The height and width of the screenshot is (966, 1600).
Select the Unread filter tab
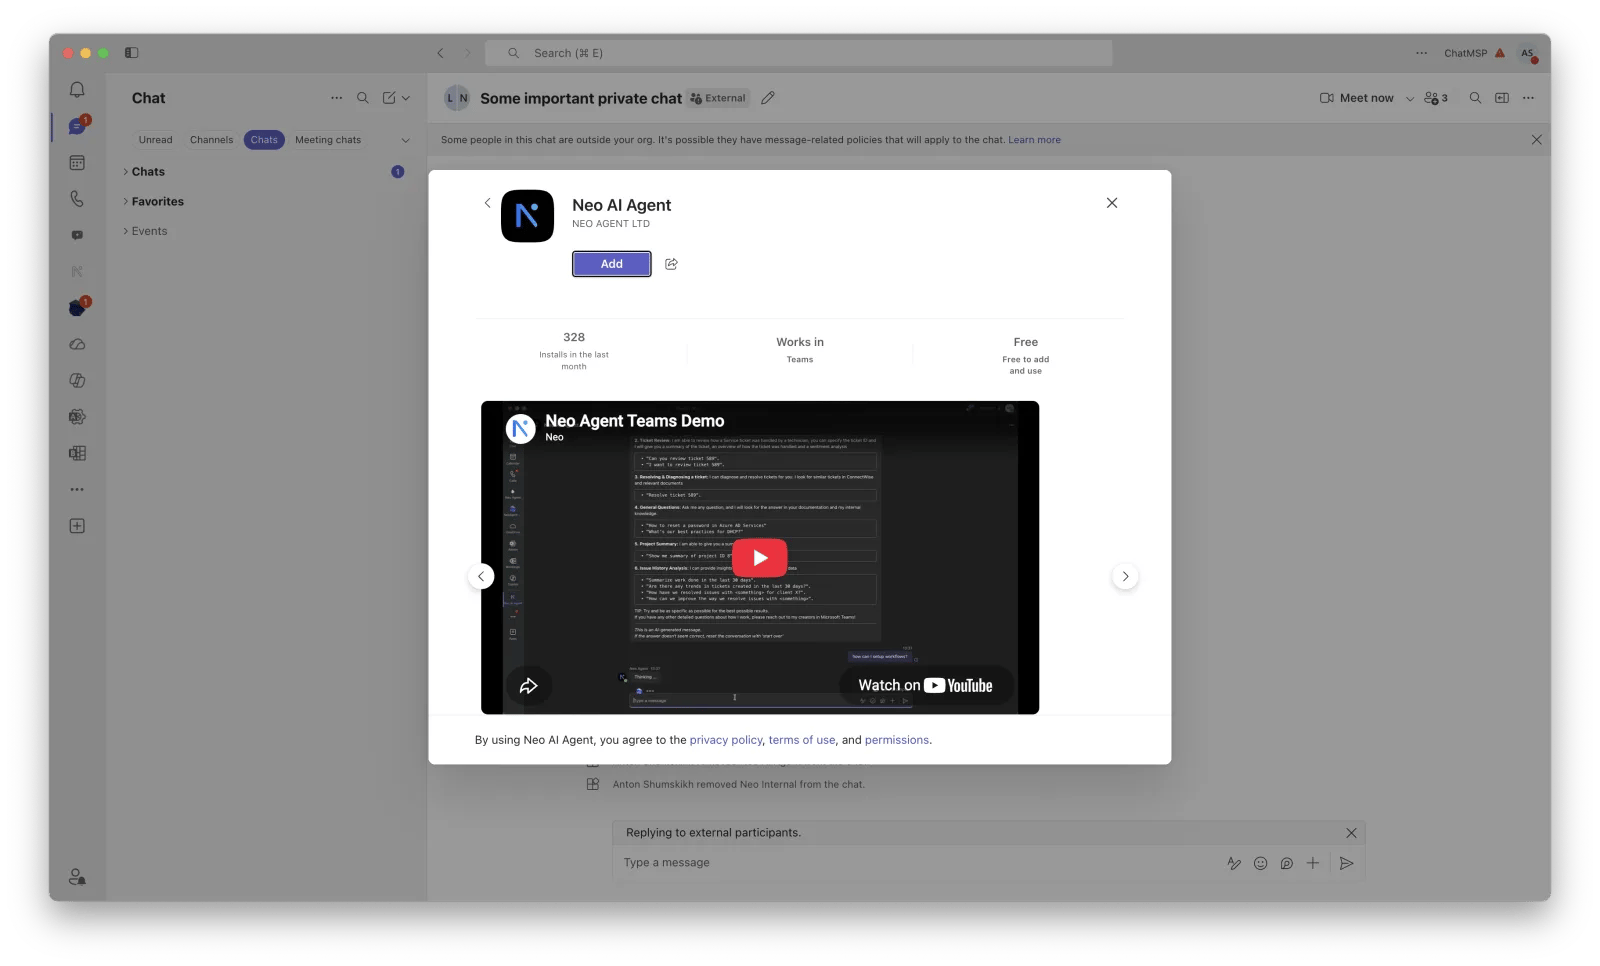point(155,140)
